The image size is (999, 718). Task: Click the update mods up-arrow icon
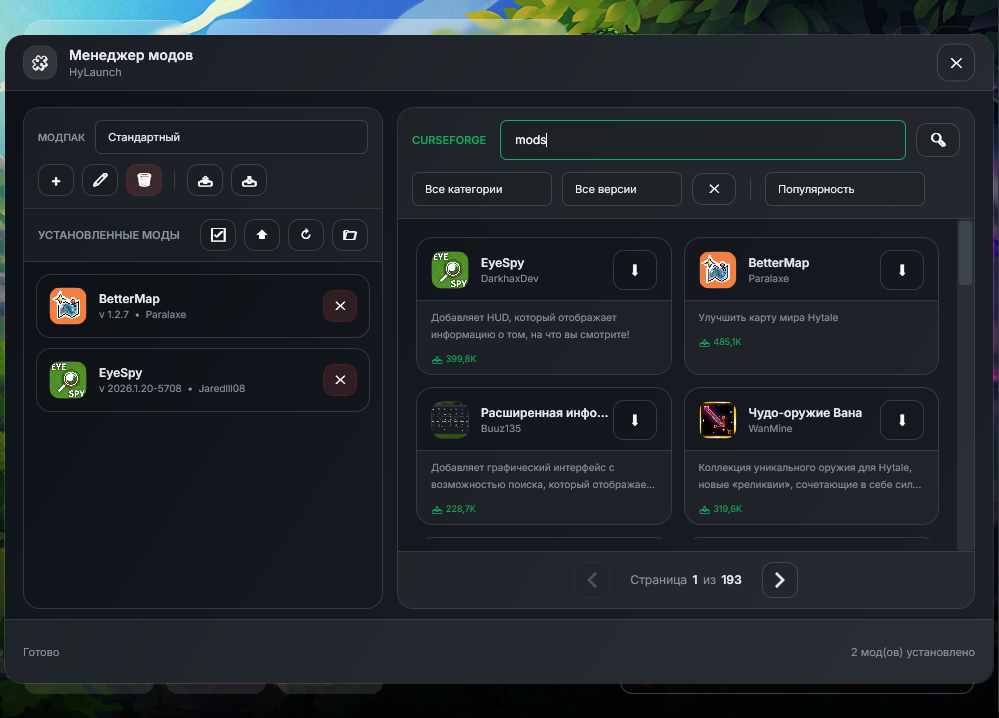click(262, 235)
